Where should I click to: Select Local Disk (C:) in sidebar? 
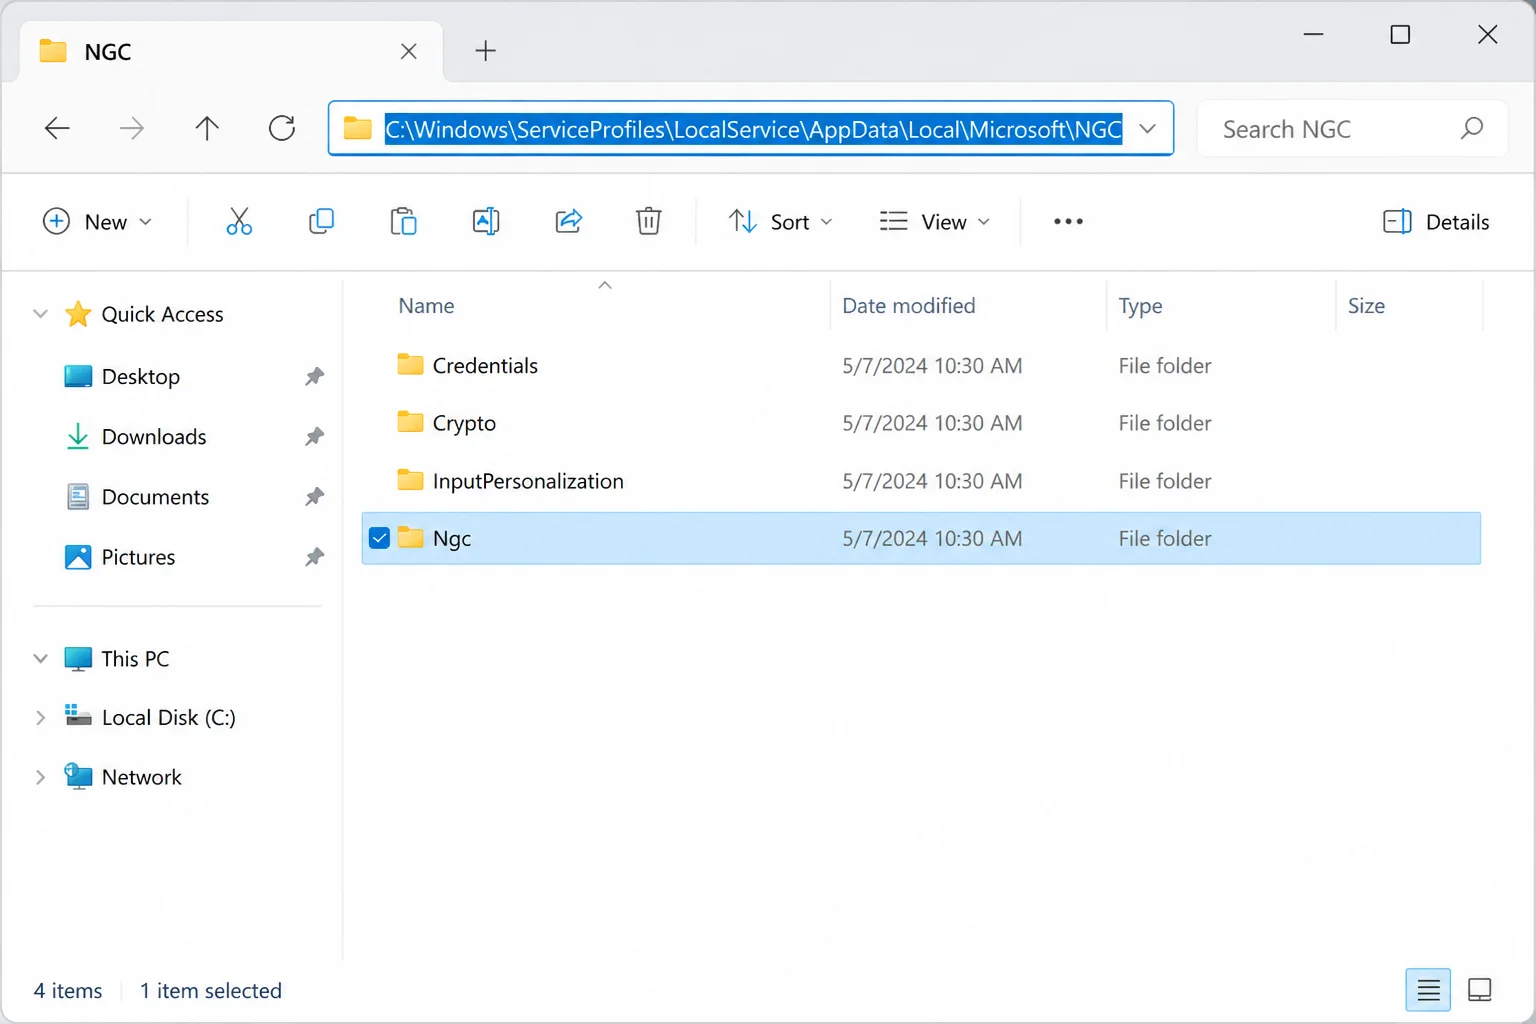(168, 717)
